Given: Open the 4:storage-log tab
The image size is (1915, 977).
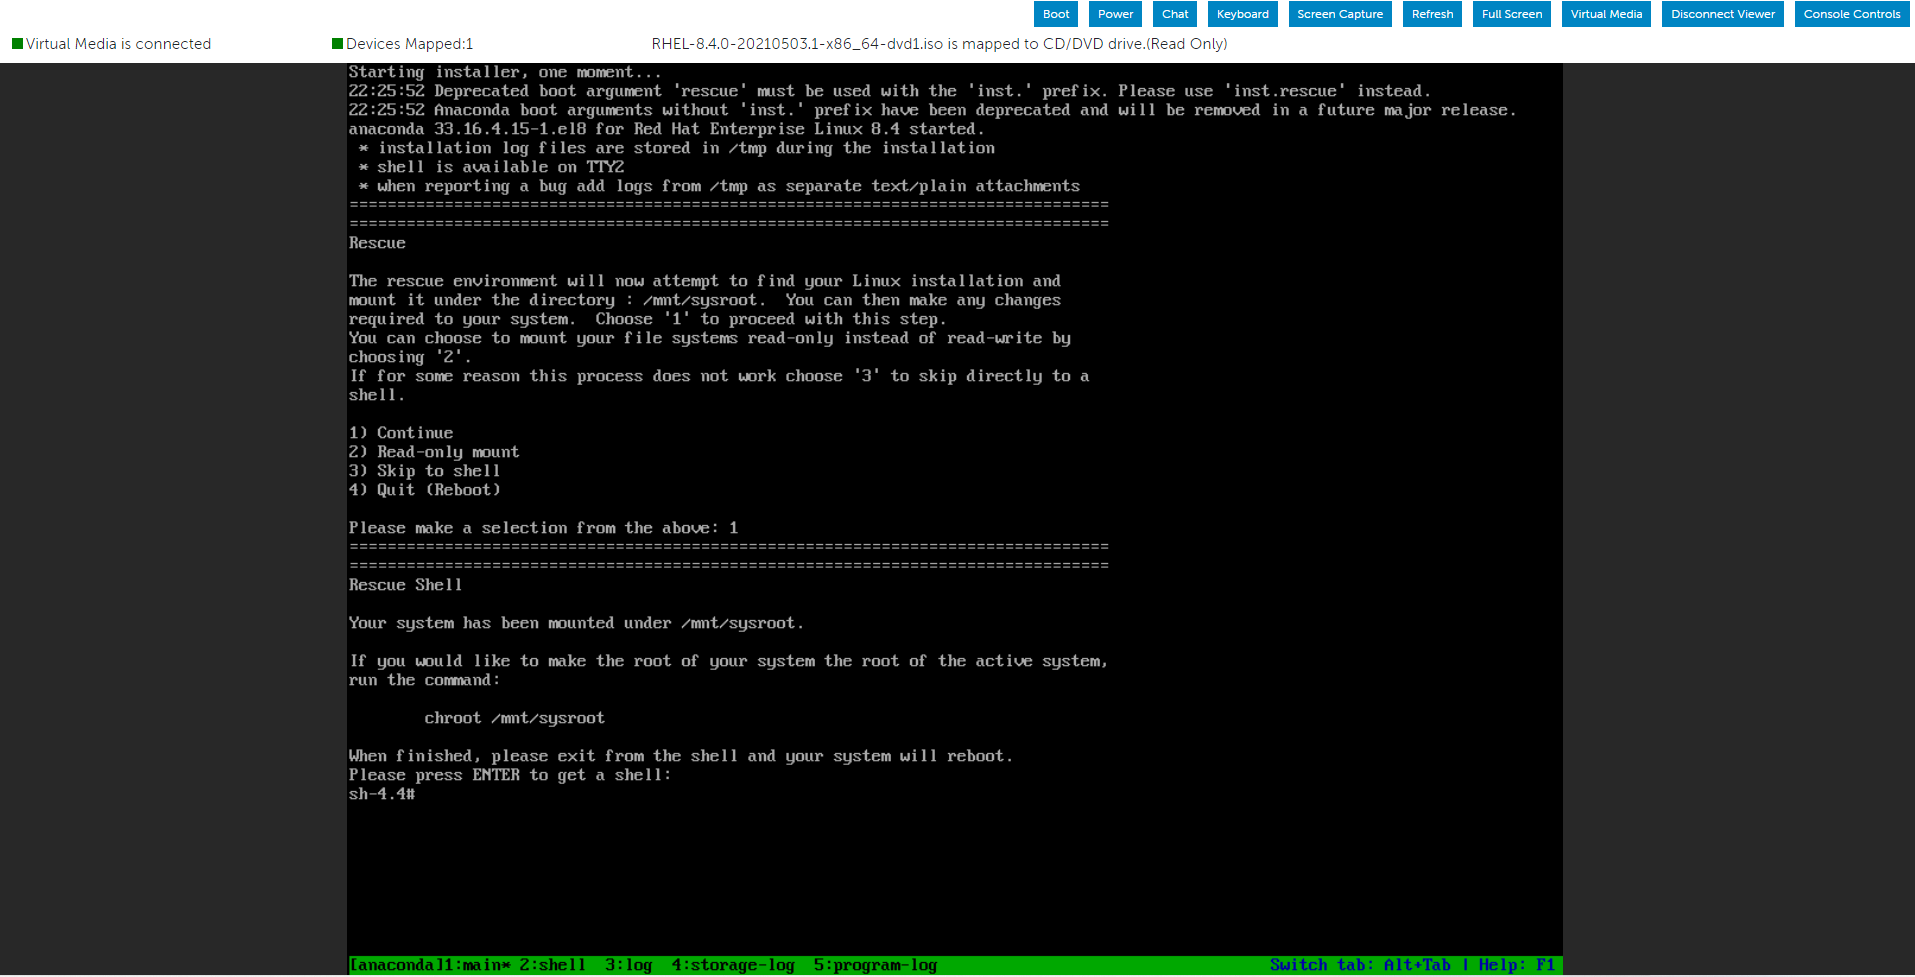Looking at the screenshot, I should [732, 964].
